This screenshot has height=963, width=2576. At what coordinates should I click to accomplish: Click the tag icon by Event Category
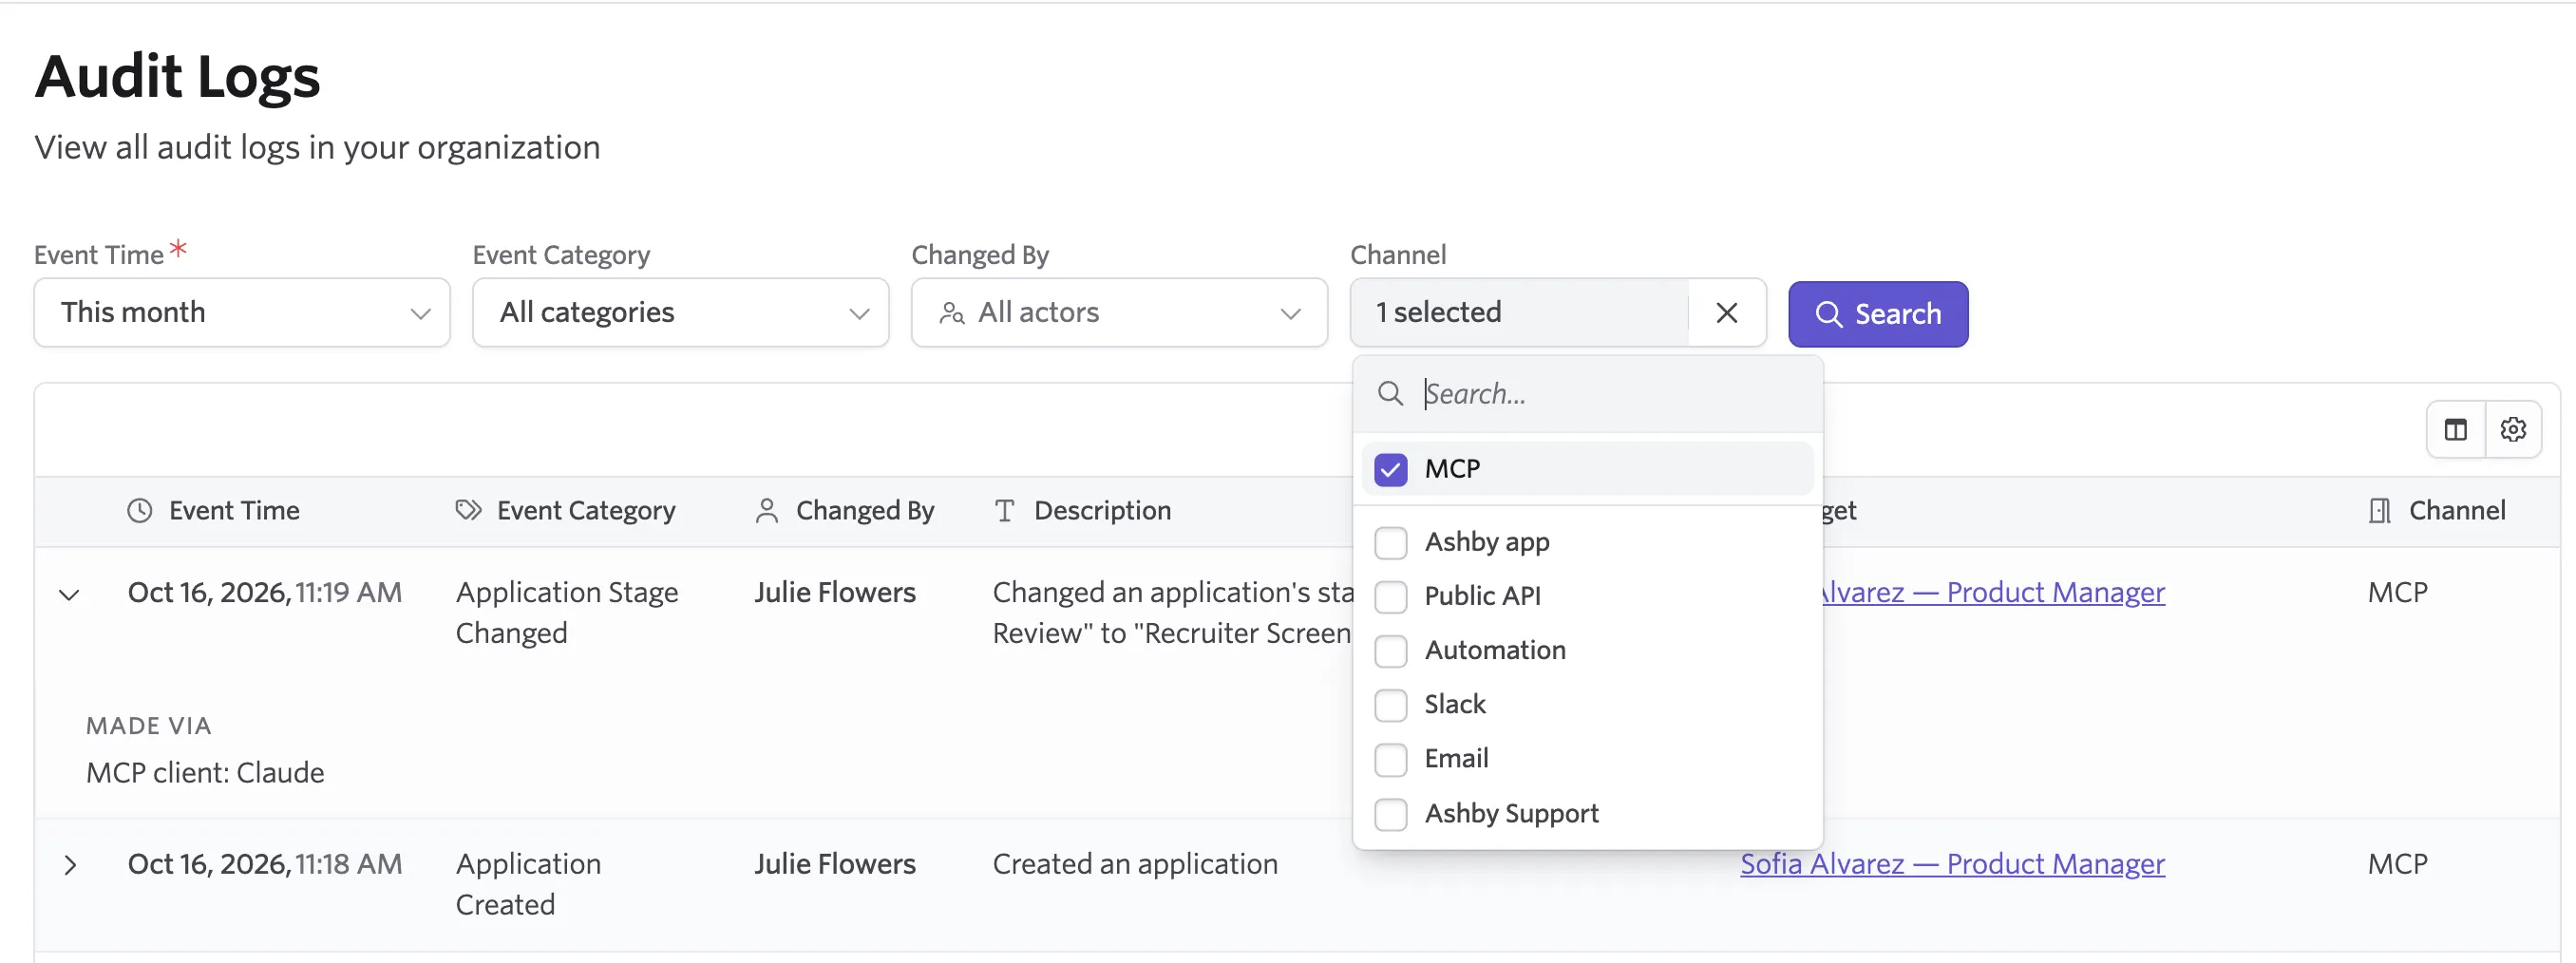468,511
